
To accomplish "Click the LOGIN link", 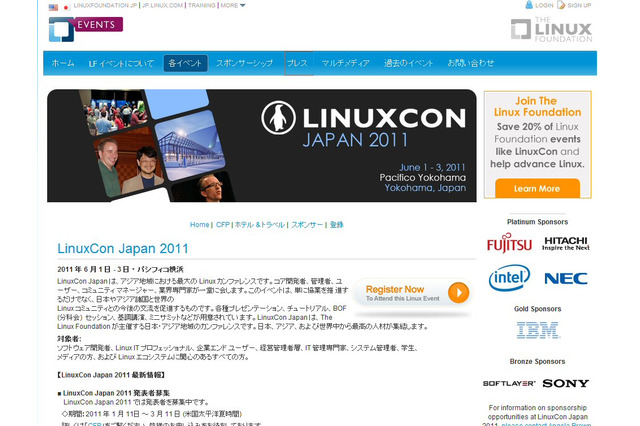I will pyautogui.click(x=544, y=5).
